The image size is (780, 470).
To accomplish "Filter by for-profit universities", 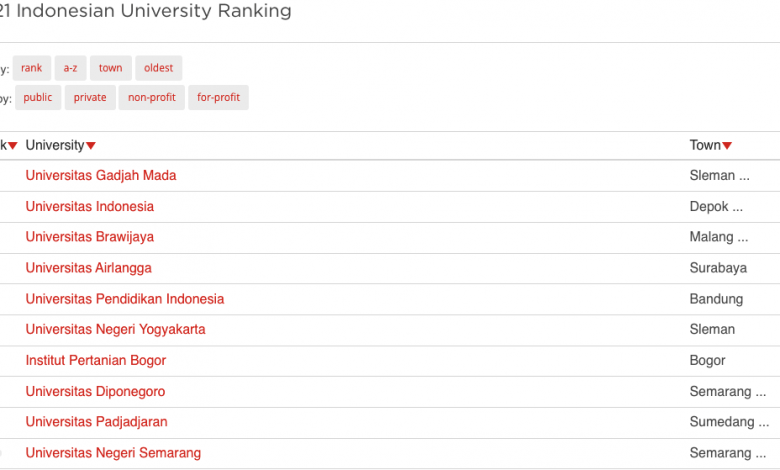I will click(218, 98).
